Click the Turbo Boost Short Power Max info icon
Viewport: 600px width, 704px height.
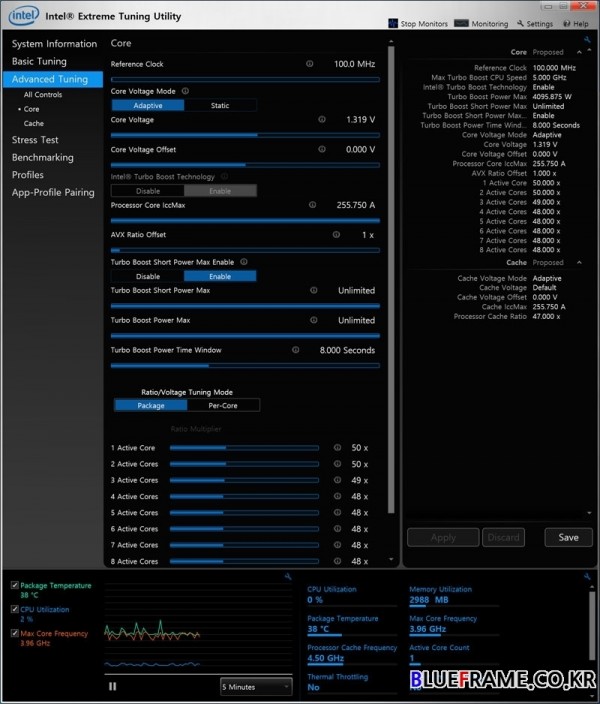[313, 290]
